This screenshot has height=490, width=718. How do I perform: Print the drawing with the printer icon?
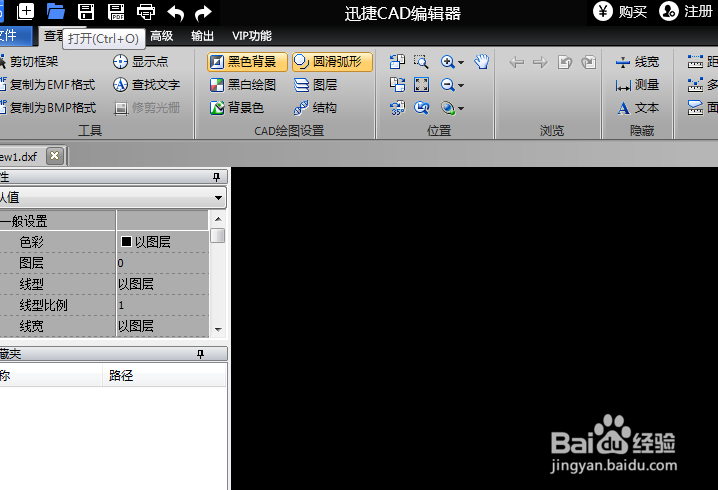tap(146, 12)
